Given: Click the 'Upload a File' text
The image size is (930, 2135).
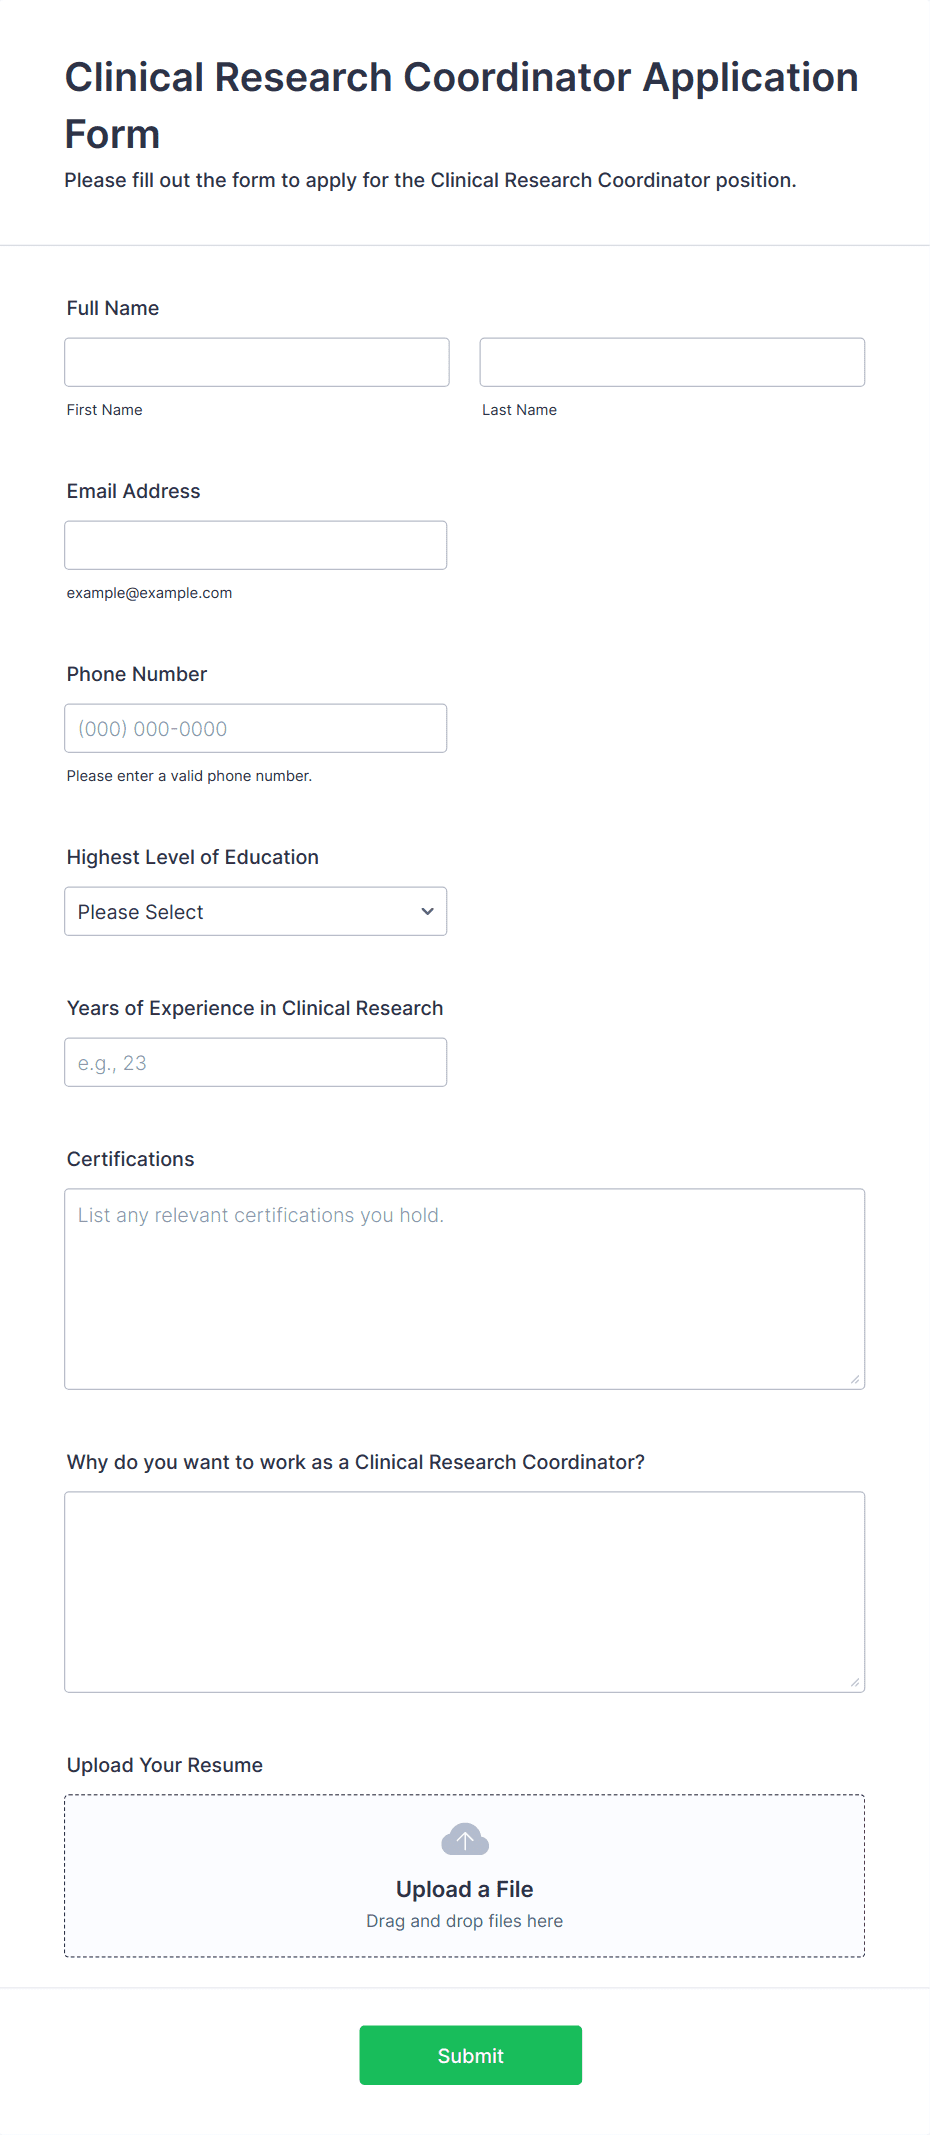Looking at the screenshot, I should point(465,1889).
